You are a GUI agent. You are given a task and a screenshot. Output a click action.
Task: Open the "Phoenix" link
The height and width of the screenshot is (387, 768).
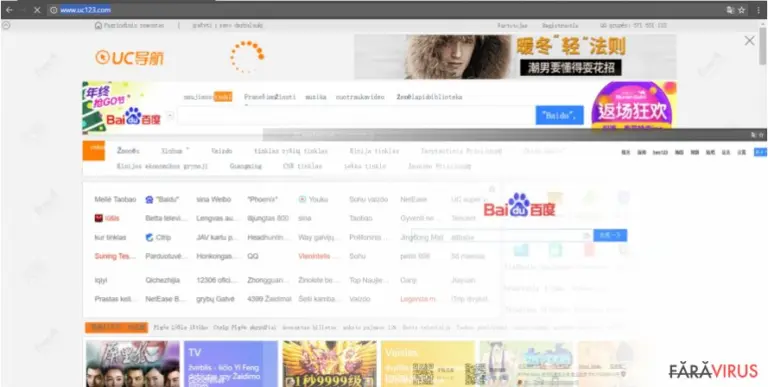coord(263,199)
